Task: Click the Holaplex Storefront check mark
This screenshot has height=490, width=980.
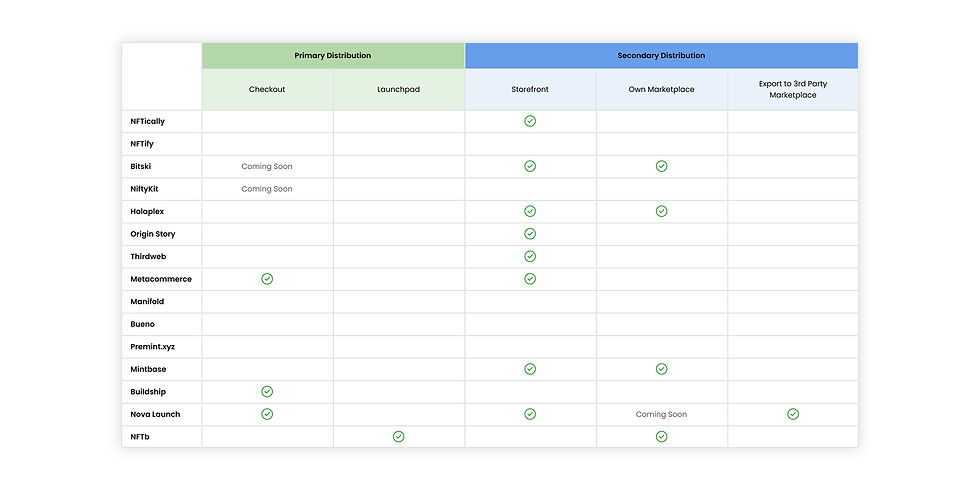Action: coord(530,211)
